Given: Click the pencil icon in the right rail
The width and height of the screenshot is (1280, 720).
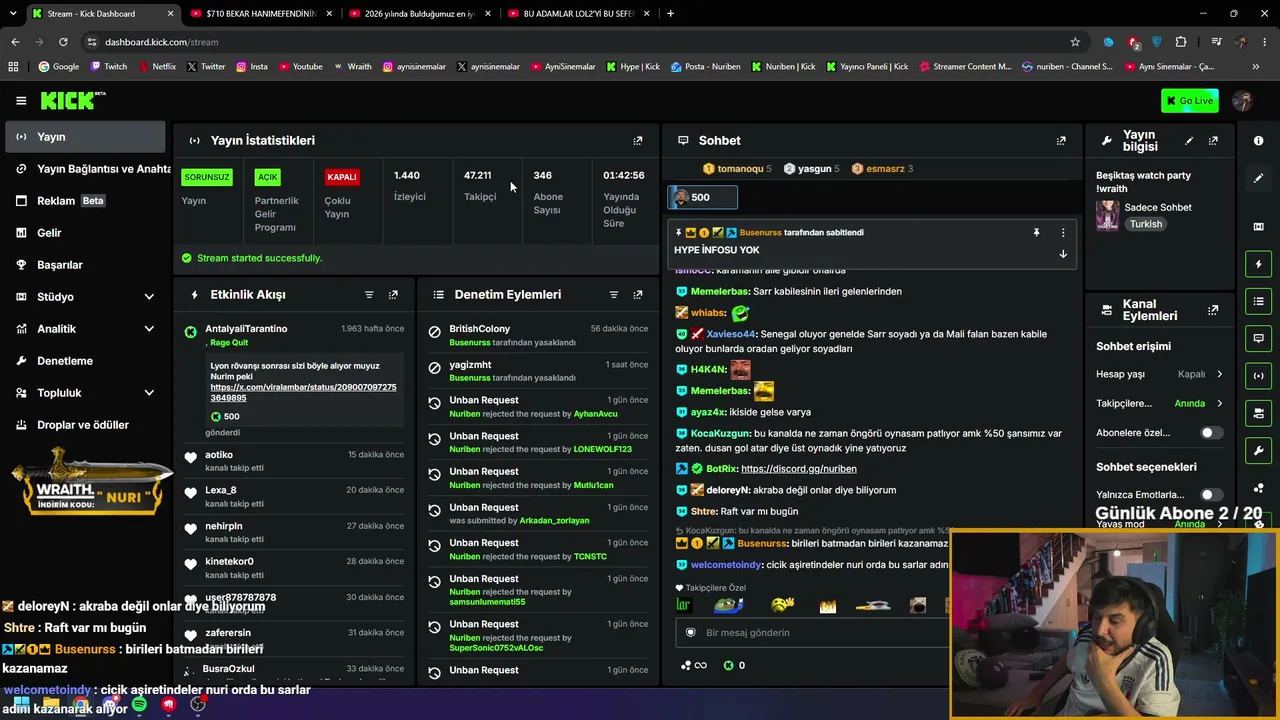Looking at the screenshot, I should click(1258, 178).
